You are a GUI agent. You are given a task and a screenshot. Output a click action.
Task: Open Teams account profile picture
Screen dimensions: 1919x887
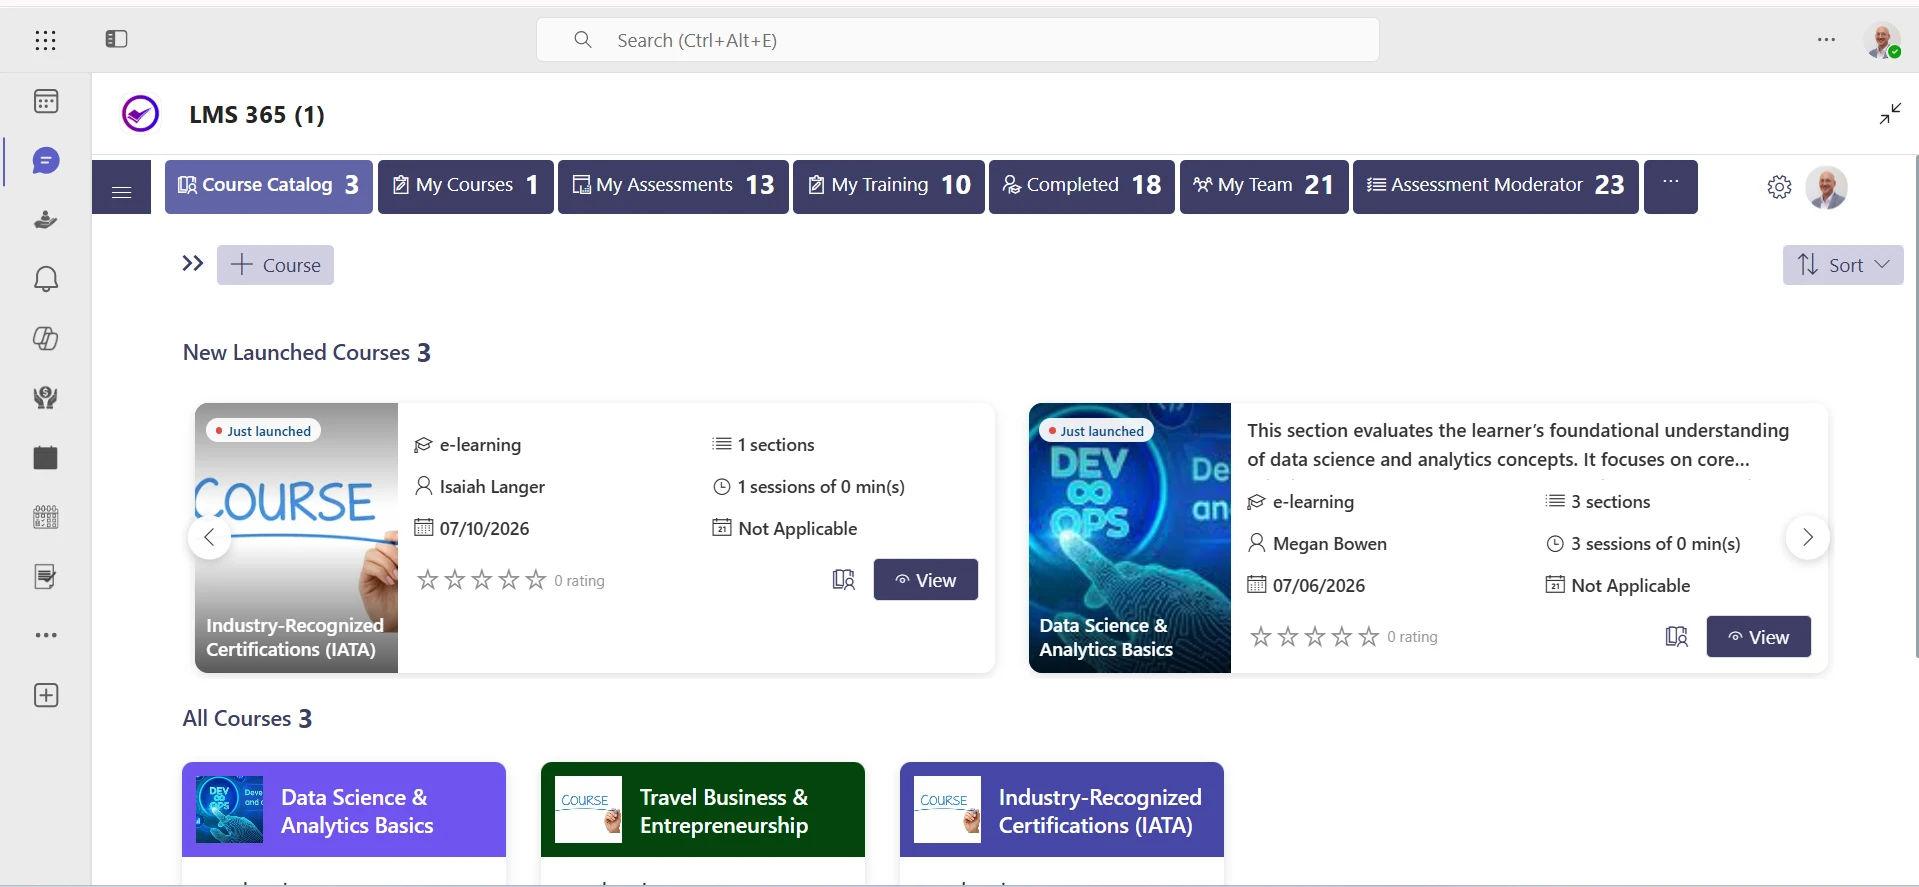click(1883, 40)
